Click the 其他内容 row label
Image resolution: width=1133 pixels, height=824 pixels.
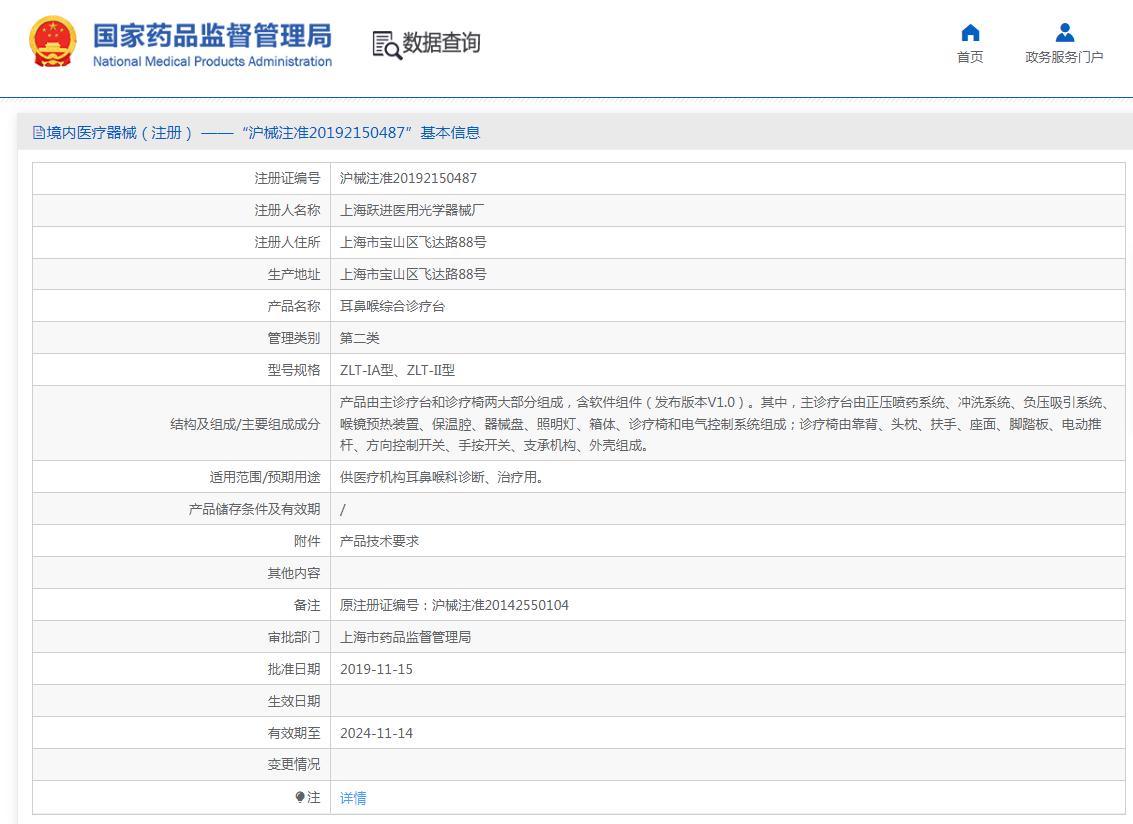(293, 573)
